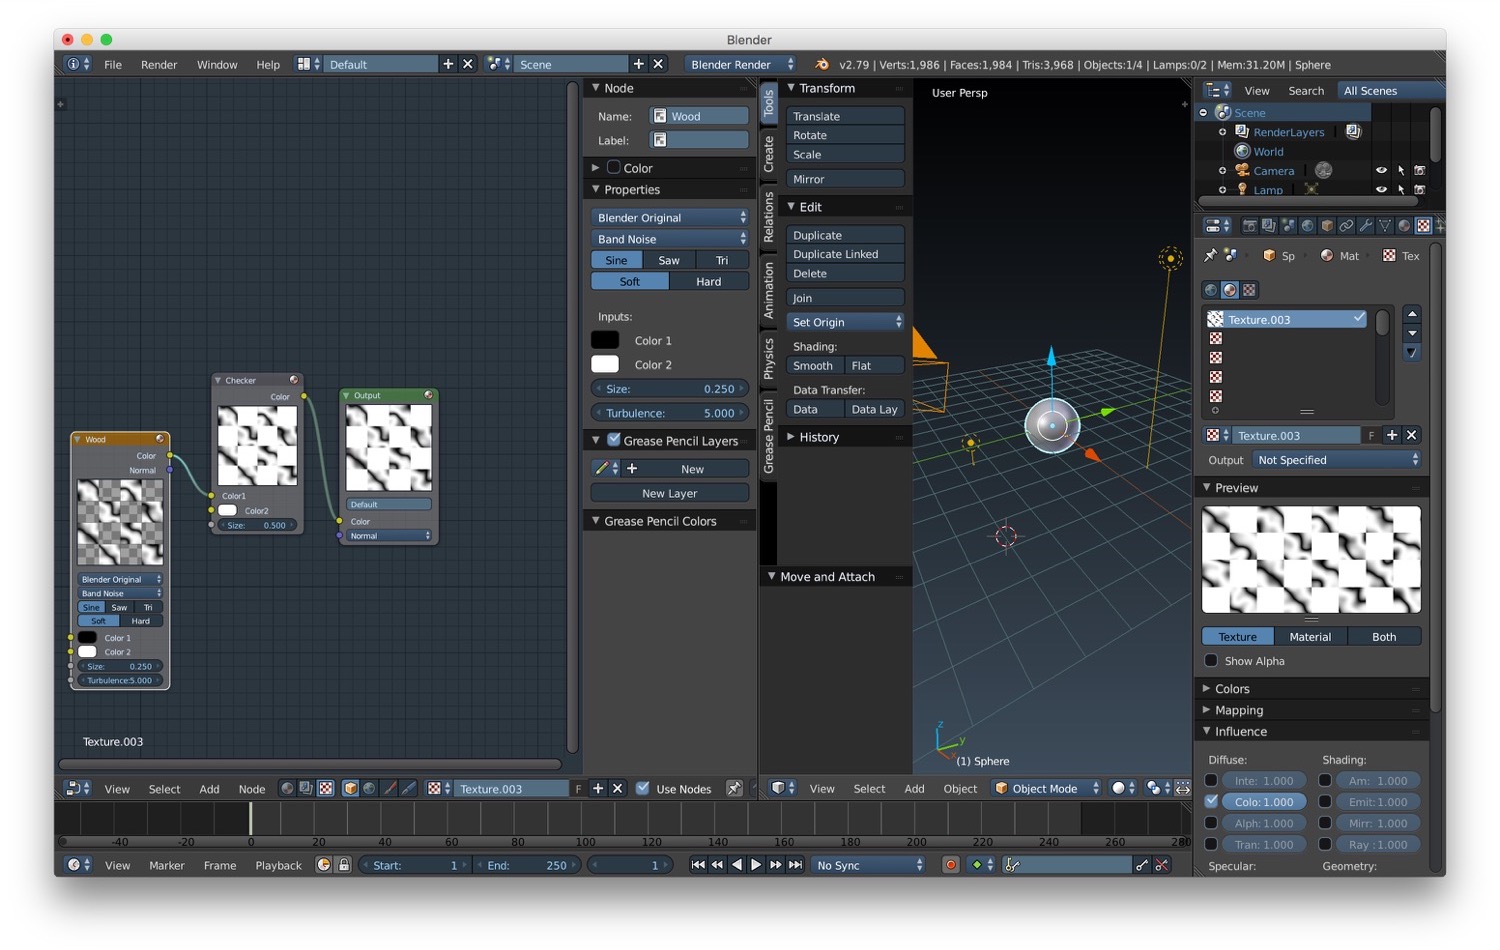1500x950 pixels.
Task: Click the record auto-keyframe button
Action: click(x=951, y=865)
